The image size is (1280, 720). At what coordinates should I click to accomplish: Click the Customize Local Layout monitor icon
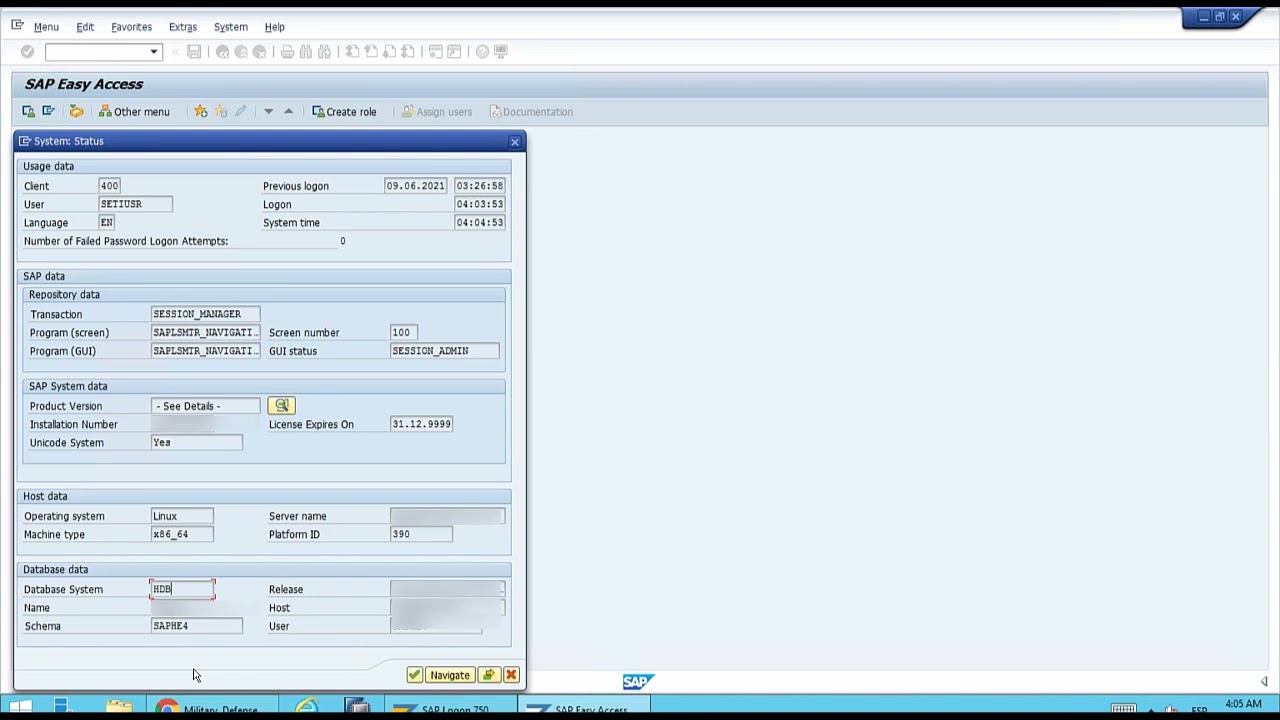click(501, 51)
